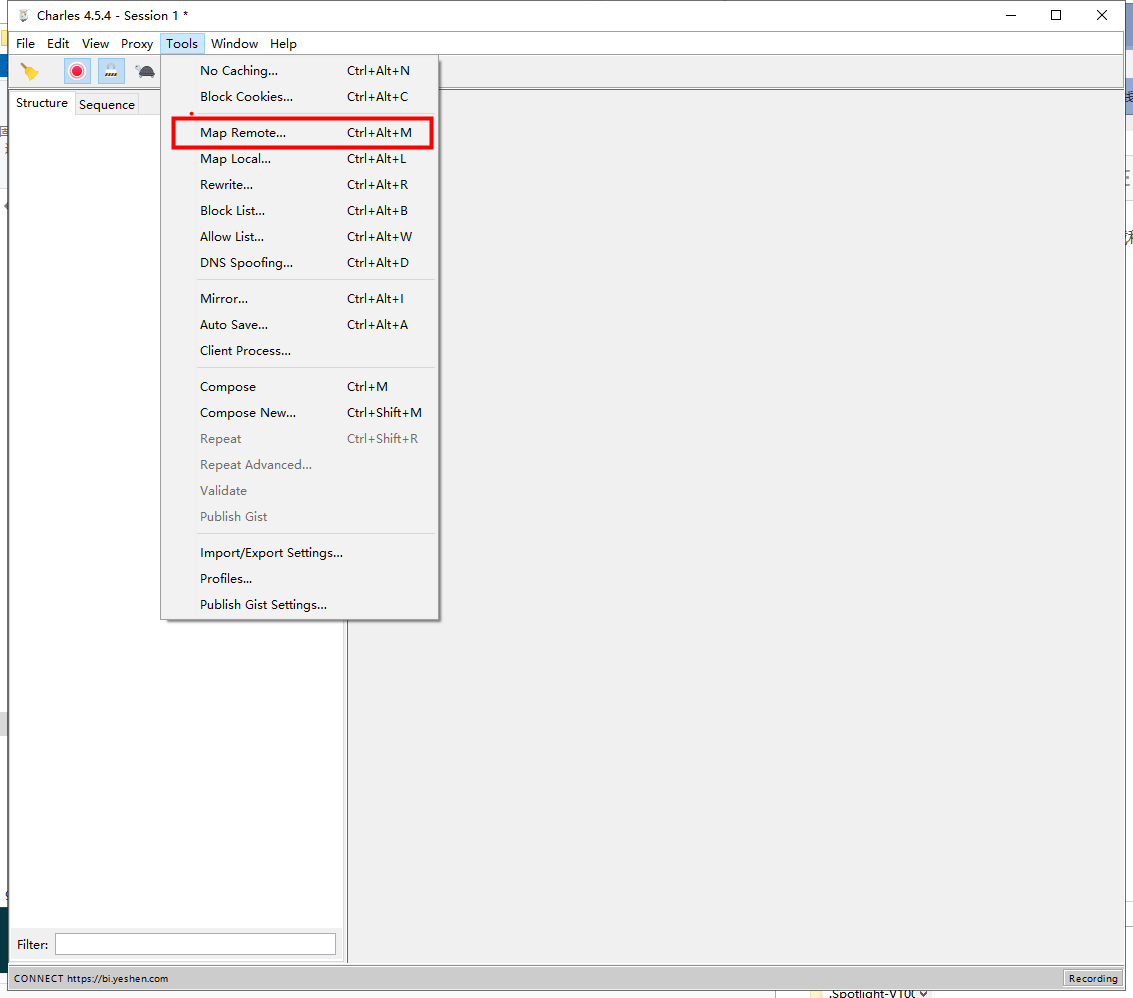
Task: Toggle the red Recording button in toolbar
Action: [x=77, y=72]
